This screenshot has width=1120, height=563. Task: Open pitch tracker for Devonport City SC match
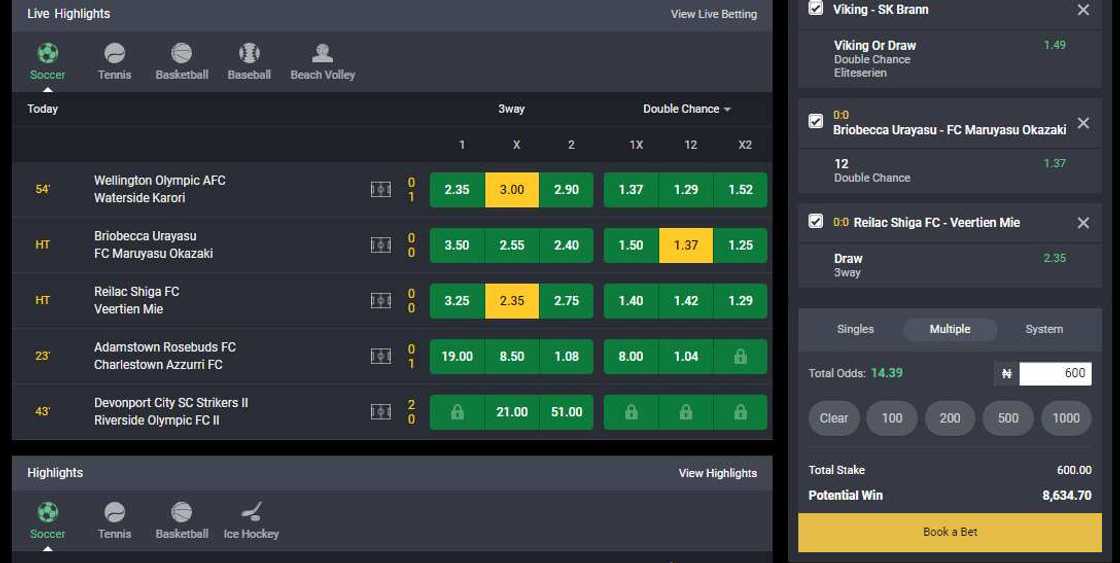pos(381,412)
